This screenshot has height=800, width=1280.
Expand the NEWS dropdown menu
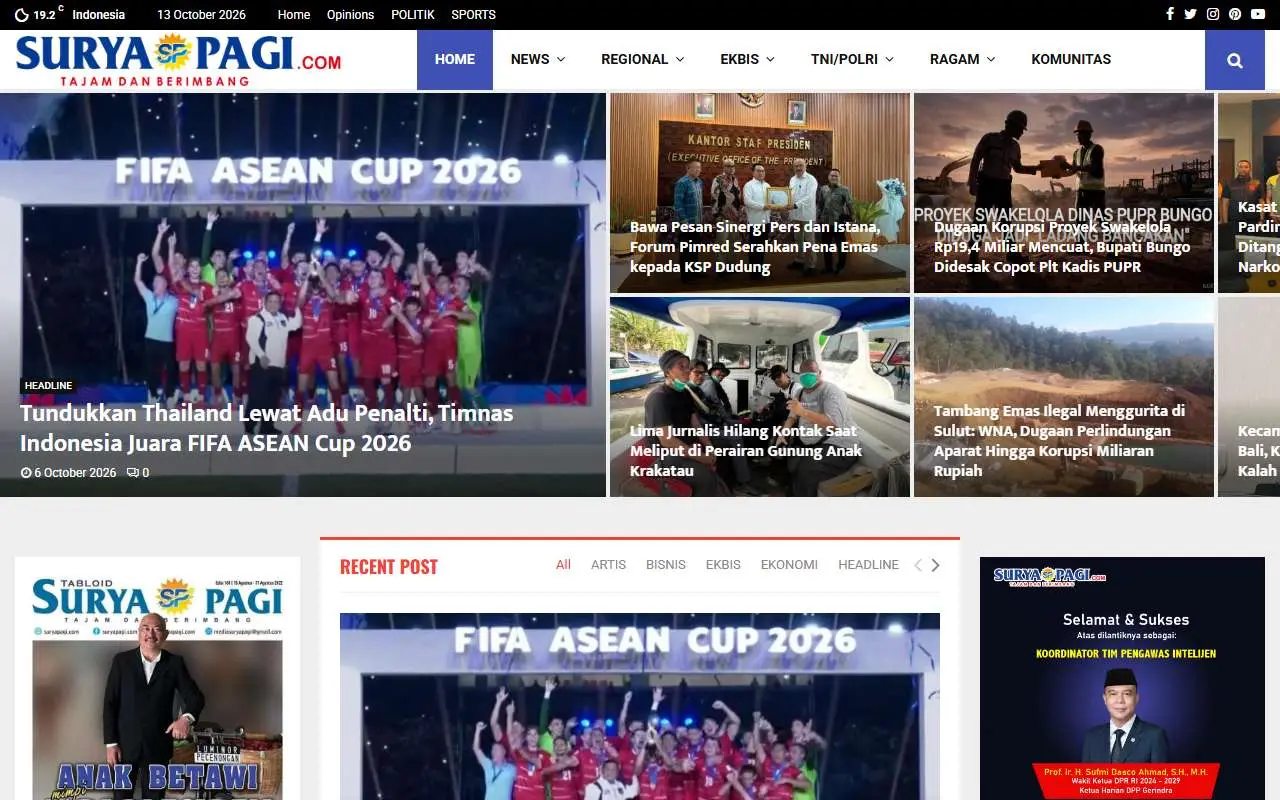(538, 59)
